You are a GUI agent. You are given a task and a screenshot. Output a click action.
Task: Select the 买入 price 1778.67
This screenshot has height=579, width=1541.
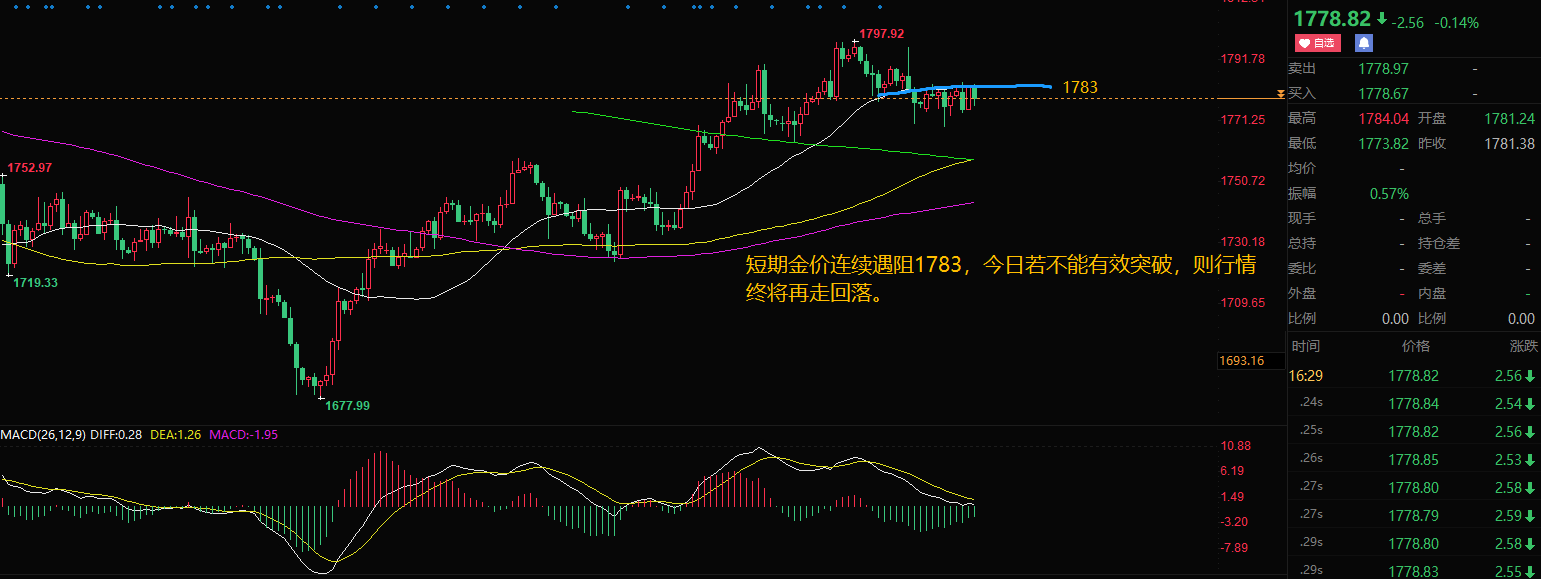tap(1383, 93)
